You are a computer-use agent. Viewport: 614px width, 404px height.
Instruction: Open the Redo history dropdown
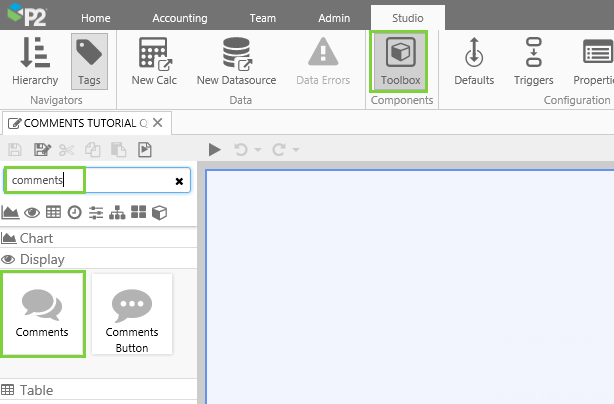[296, 150]
